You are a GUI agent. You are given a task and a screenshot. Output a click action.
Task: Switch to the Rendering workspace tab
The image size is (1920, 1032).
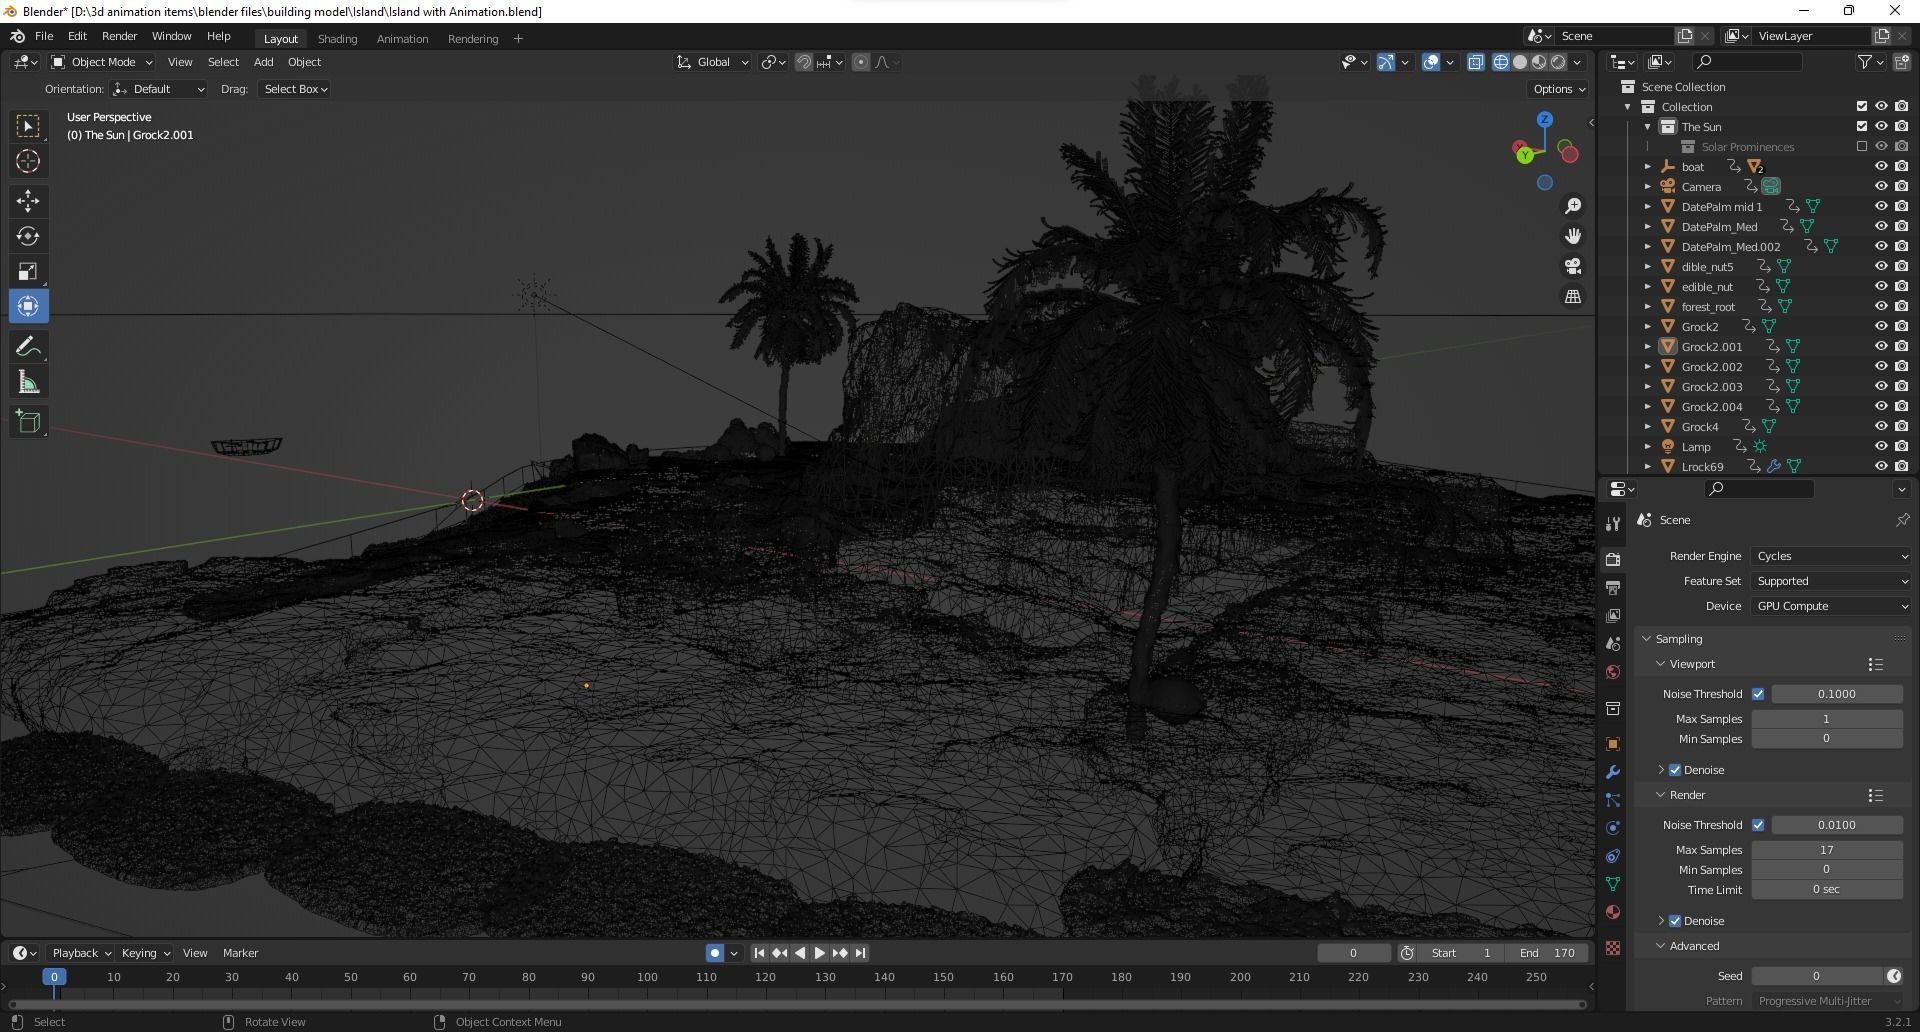click(x=473, y=39)
